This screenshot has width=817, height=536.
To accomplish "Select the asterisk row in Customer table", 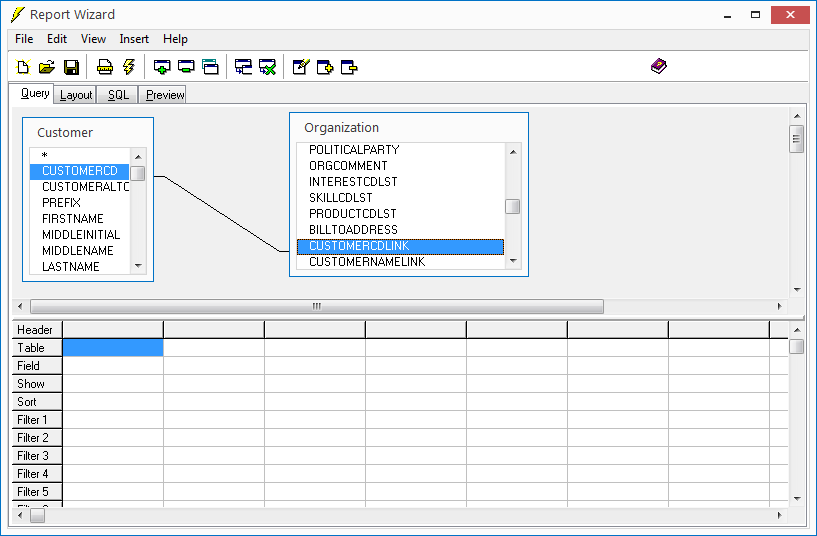I will click(80, 155).
